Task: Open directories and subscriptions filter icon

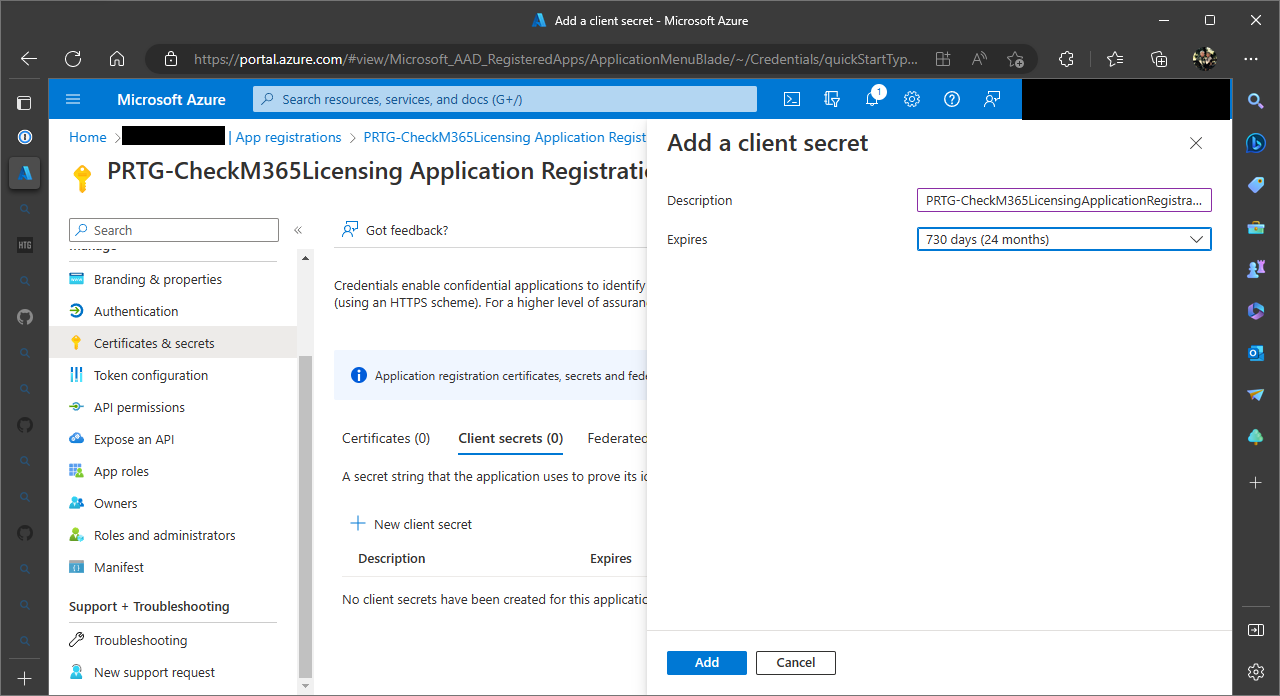Action: click(831, 99)
